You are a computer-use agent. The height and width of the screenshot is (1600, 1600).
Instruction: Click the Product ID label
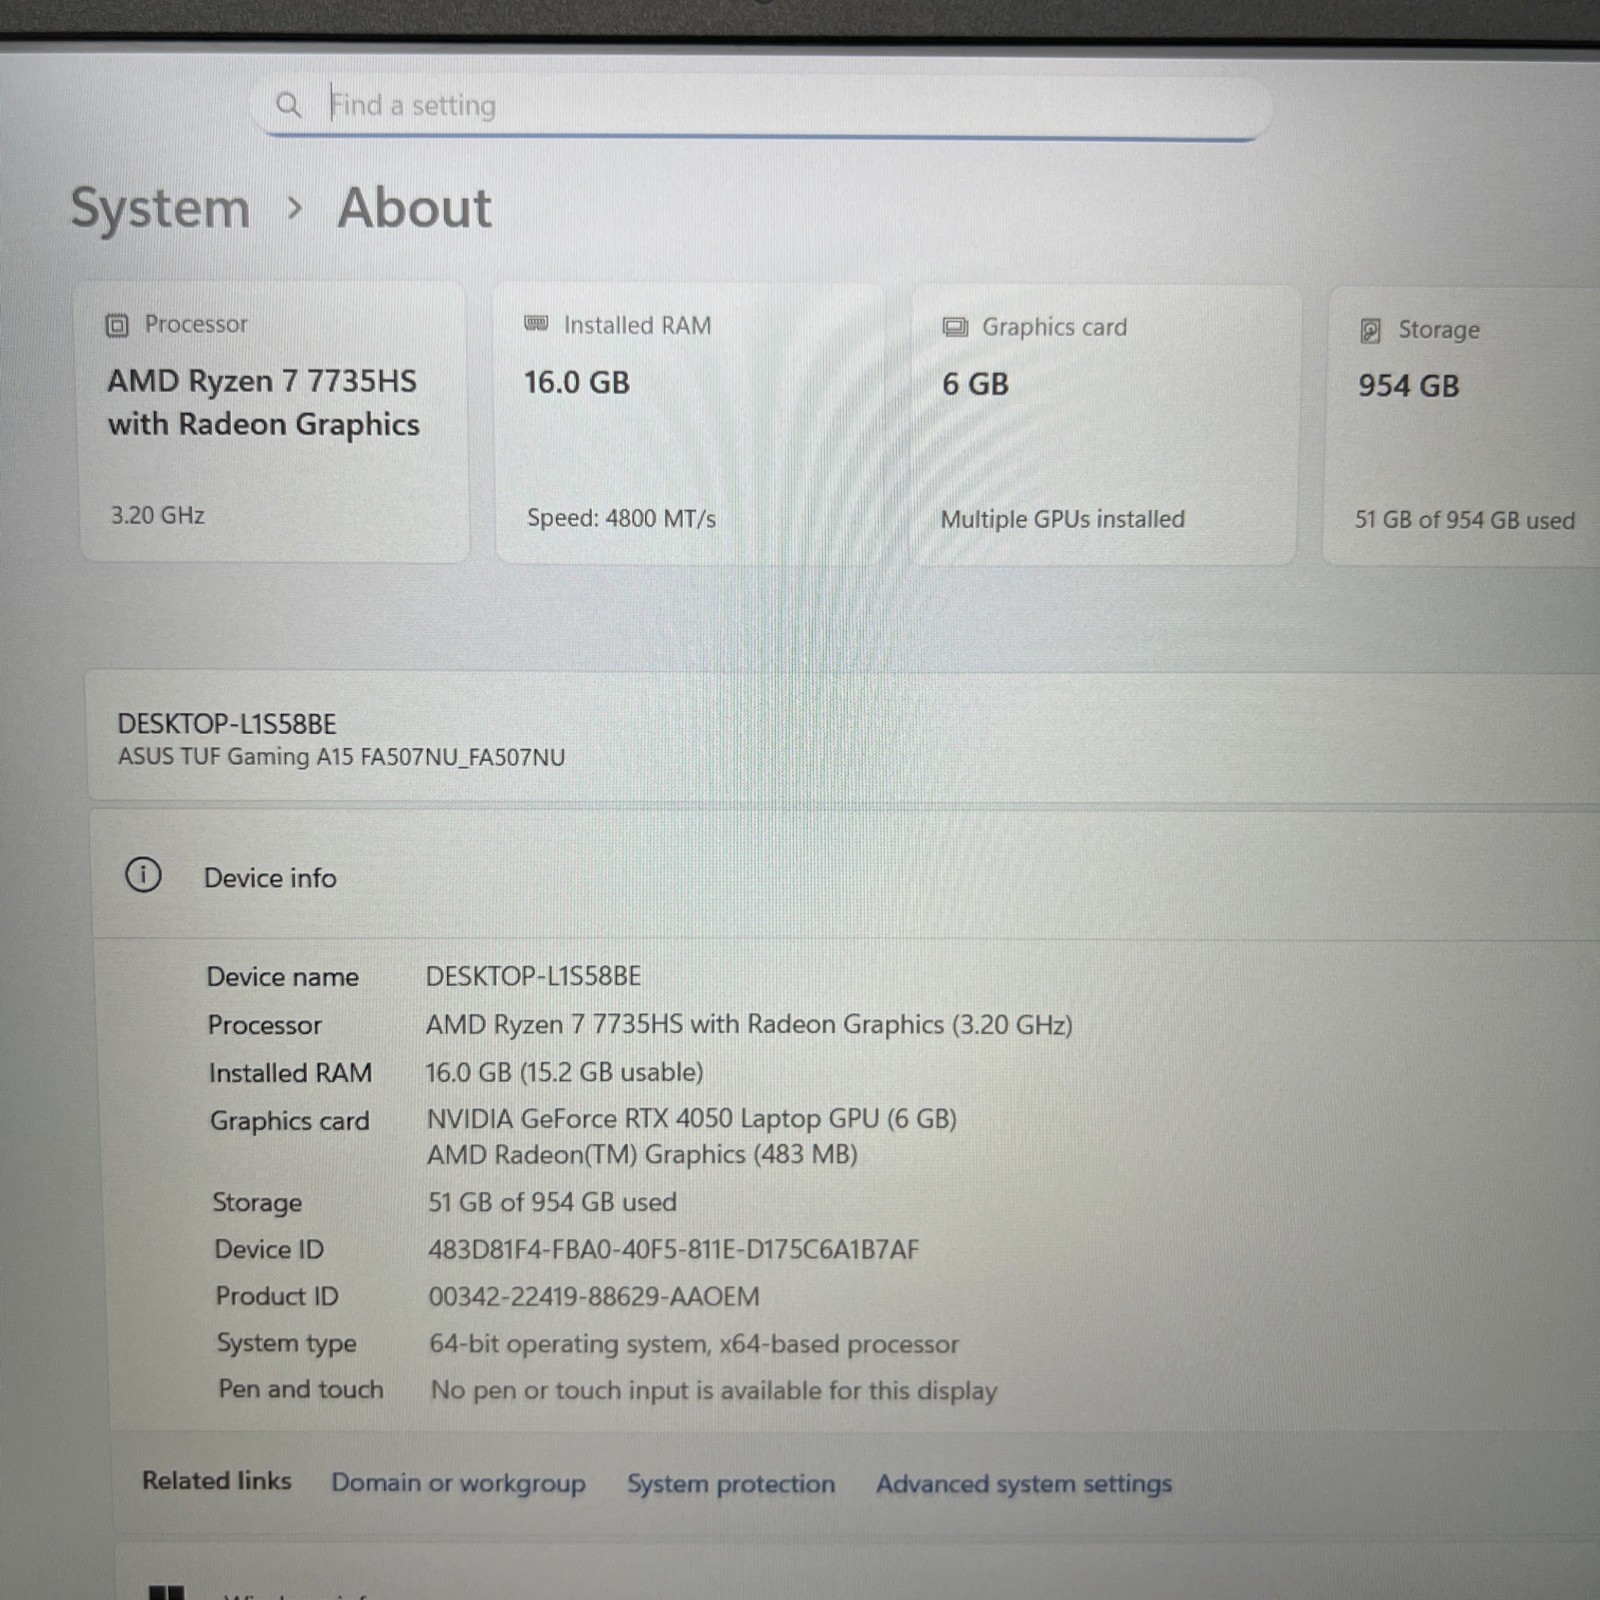point(277,1296)
